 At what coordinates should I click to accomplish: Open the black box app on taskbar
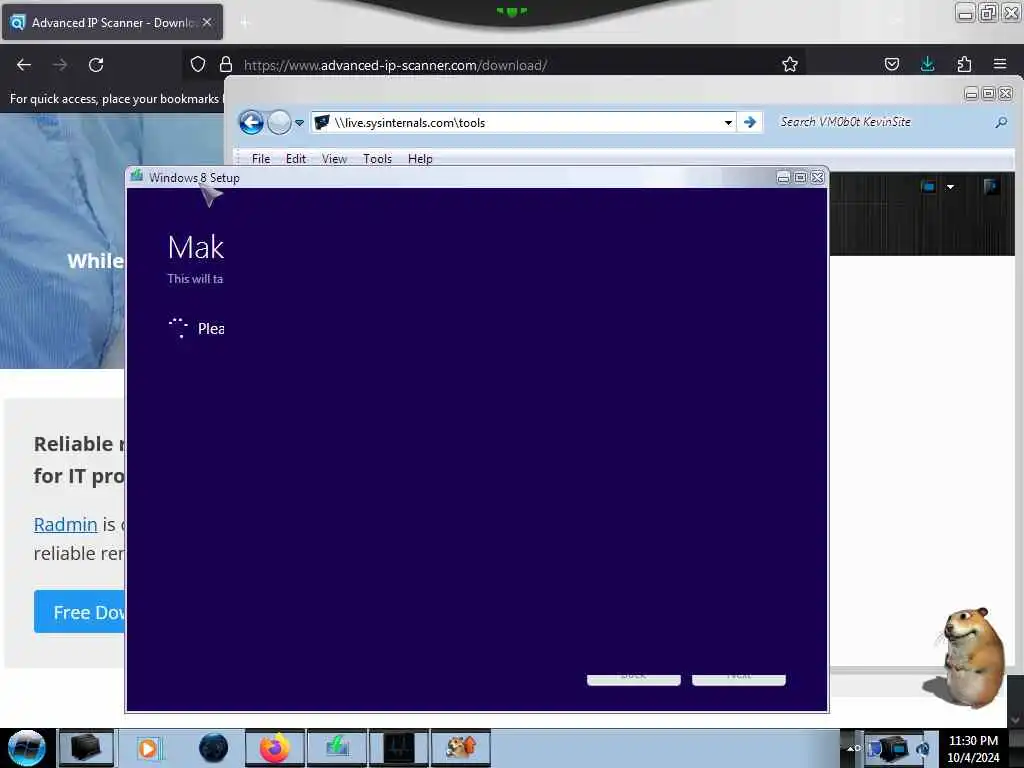coord(86,748)
